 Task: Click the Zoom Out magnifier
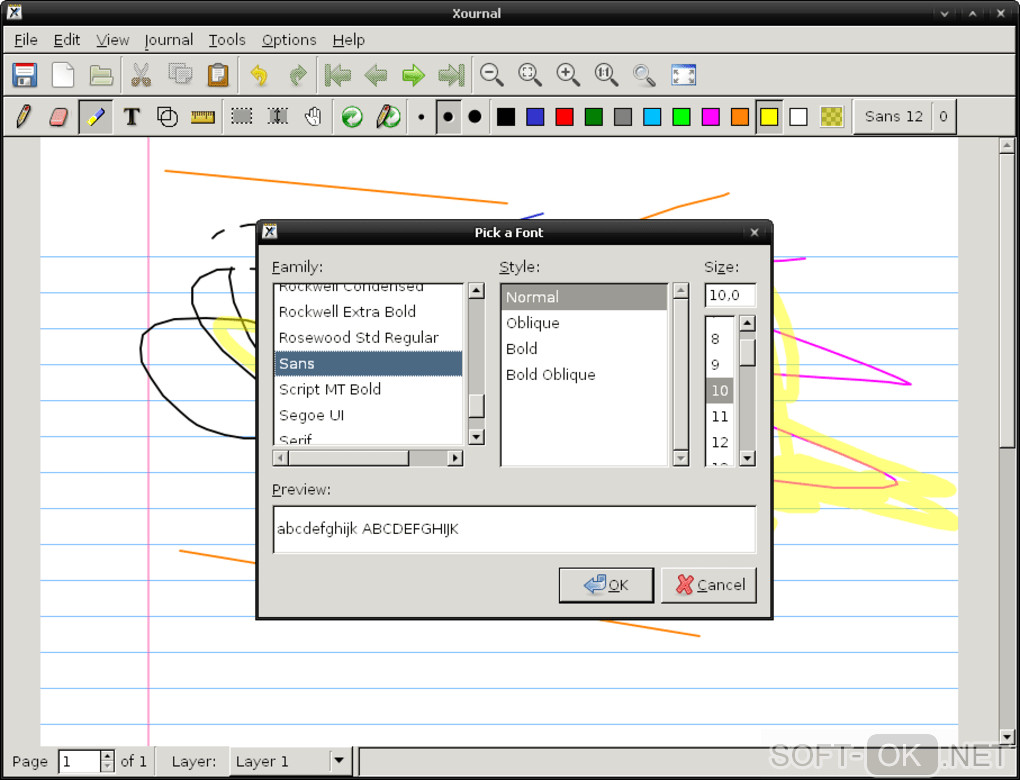(x=492, y=75)
